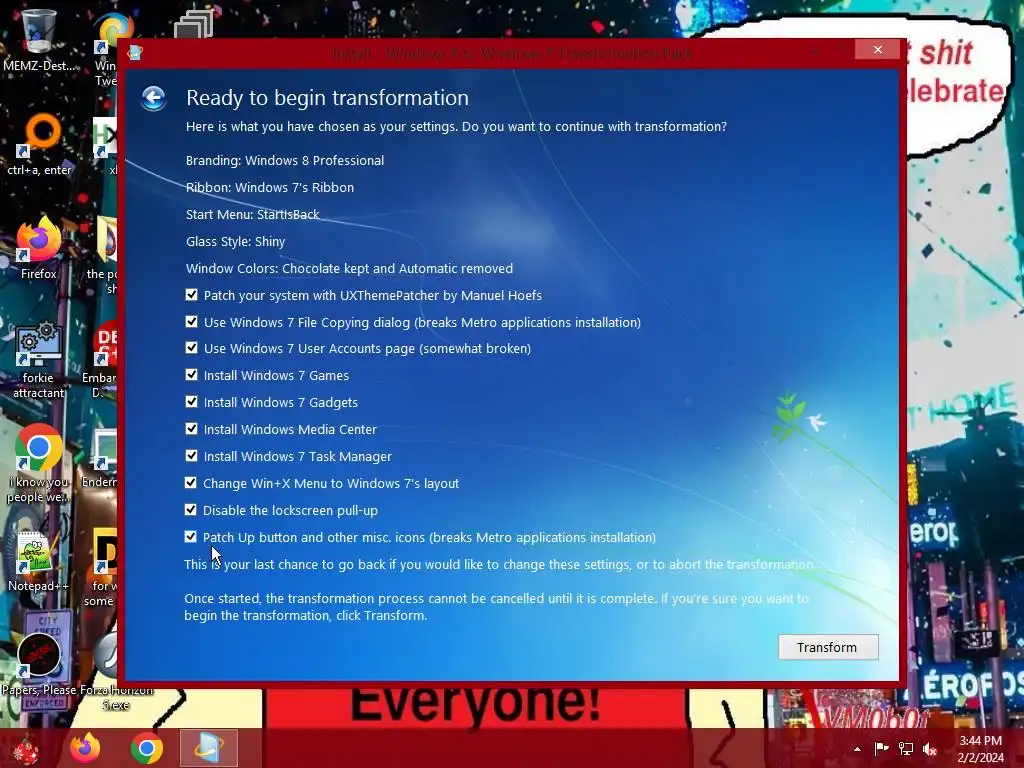Open the network tray icon
Viewport: 1024px width, 768px height.
click(x=906, y=748)
